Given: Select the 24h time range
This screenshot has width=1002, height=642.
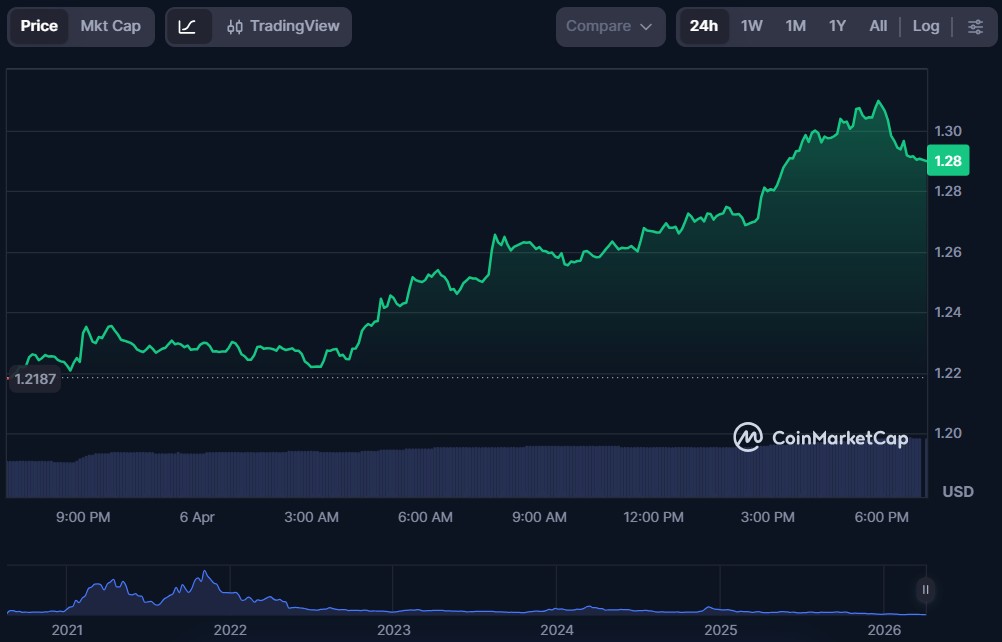Looking at the screenshot, I should click(704, 27).
